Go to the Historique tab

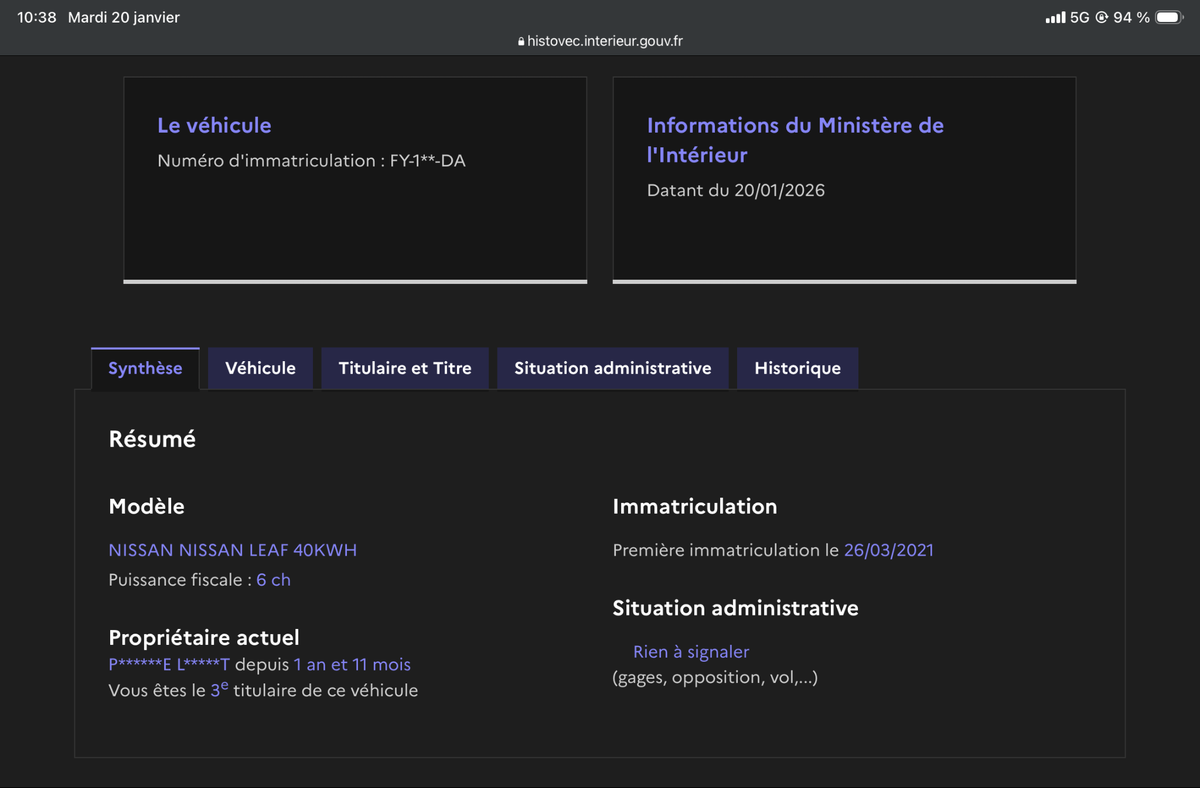pyautogui.click(x=797, y=368)
